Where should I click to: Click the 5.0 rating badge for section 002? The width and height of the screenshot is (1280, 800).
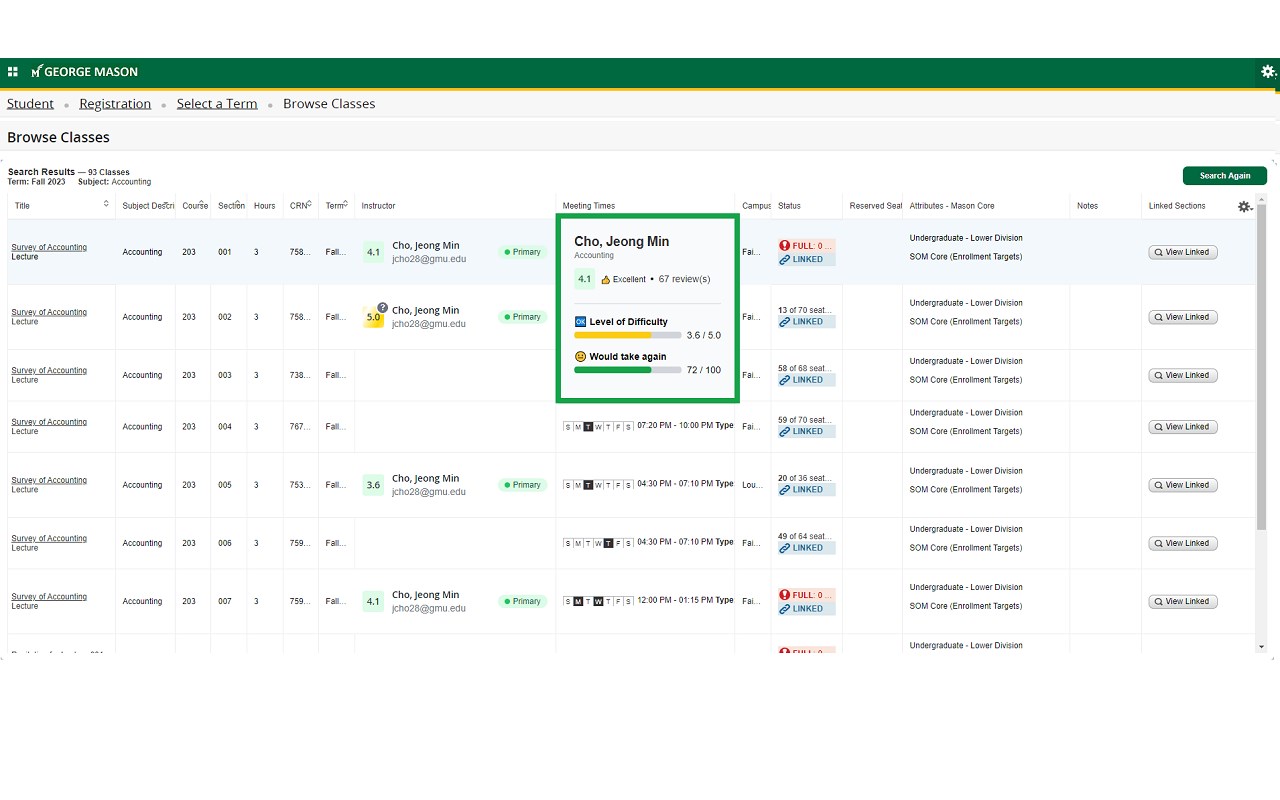pos(373,317)
